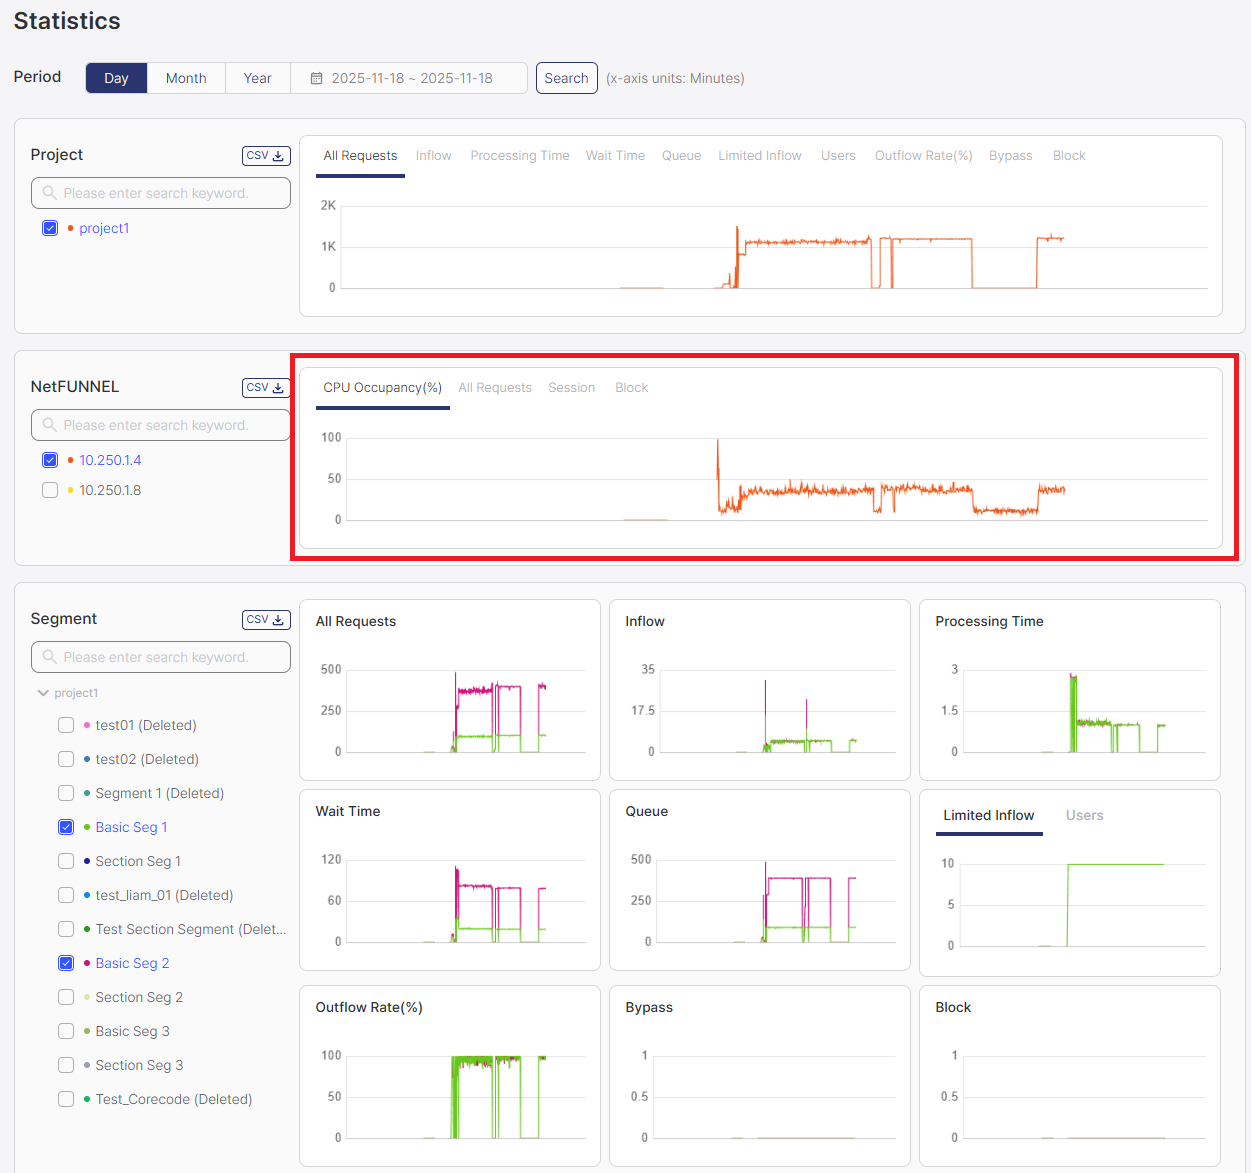Click the magnifier icon in Project search field

click(48, 192)
